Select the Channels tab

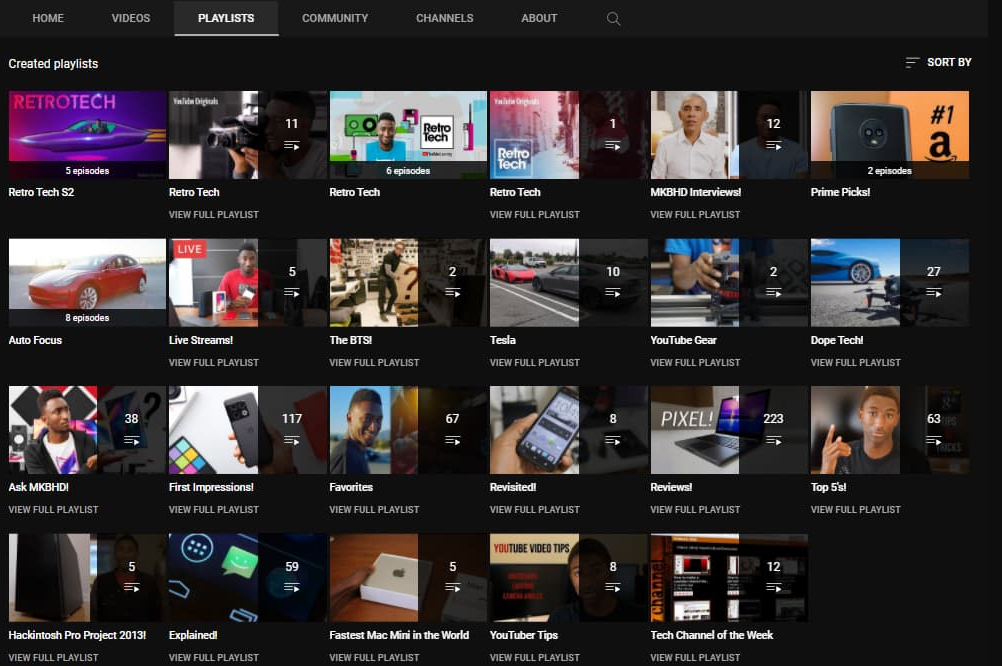click(x=445, y=18)
